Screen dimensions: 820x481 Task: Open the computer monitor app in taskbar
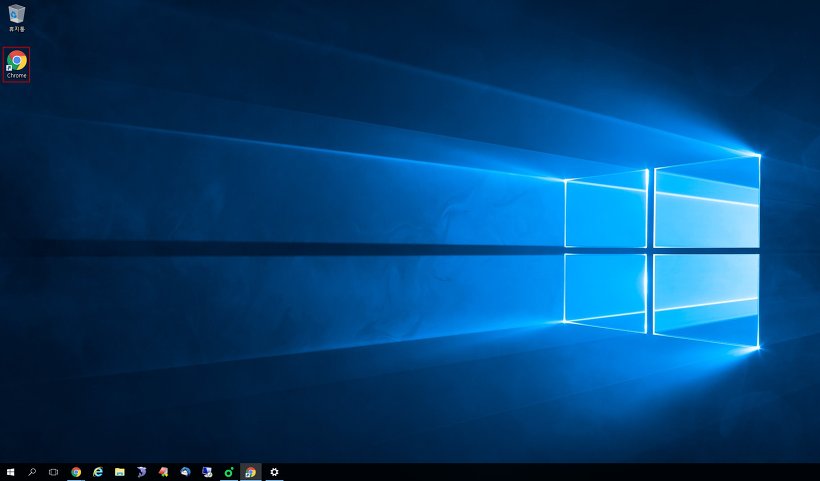[x=207, y=472]
